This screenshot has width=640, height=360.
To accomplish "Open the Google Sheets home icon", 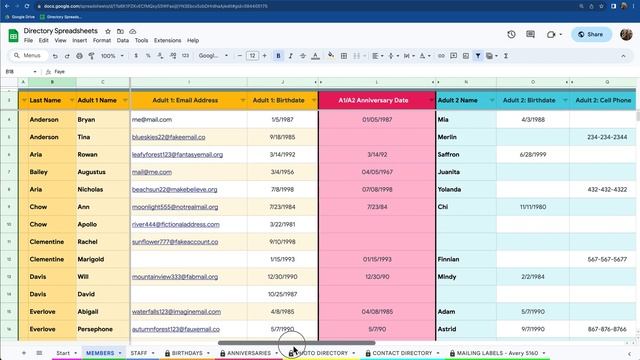I will click(13, 36).
